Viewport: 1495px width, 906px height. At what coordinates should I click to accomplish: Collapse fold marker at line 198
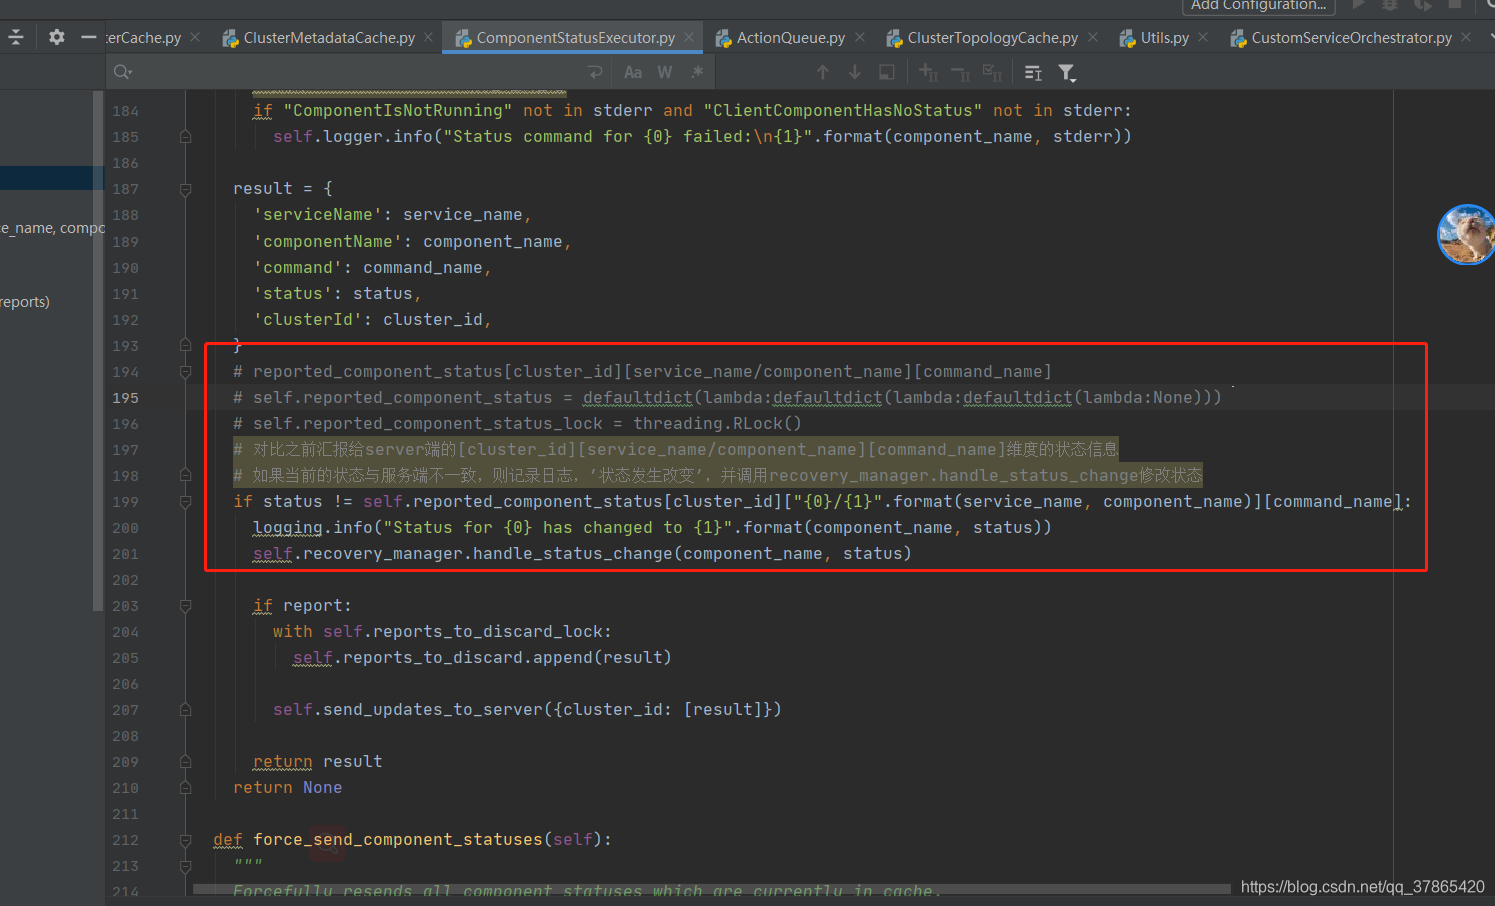(185, 475)
